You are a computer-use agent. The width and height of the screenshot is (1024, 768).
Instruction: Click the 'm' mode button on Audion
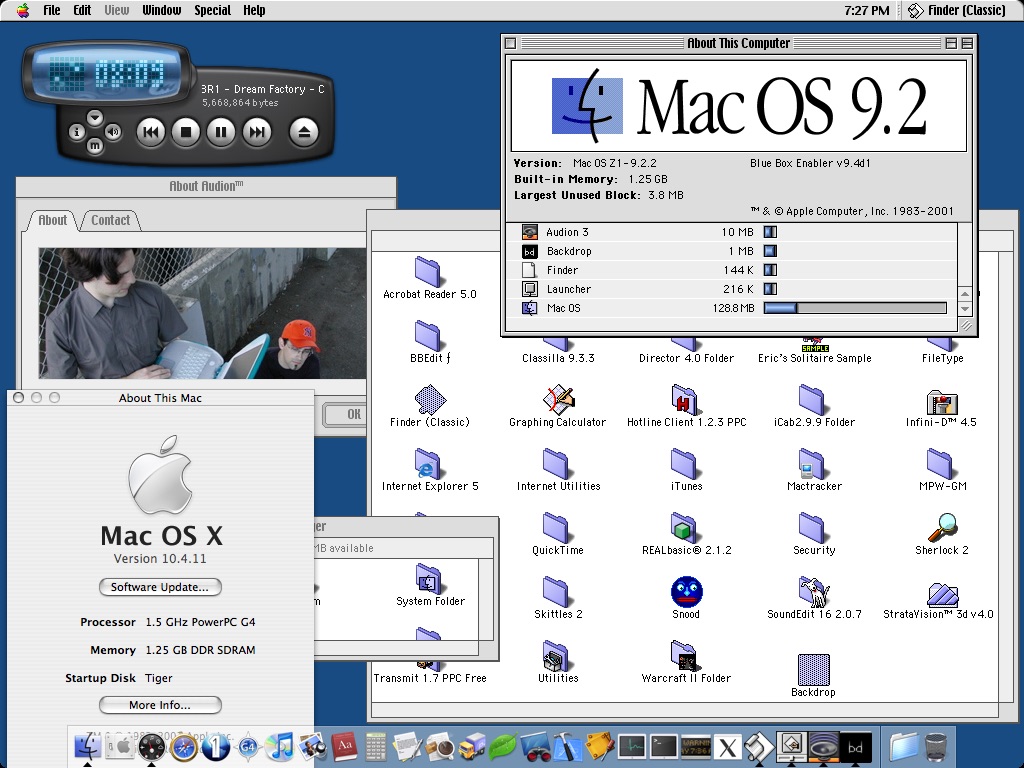click(95, 146)
